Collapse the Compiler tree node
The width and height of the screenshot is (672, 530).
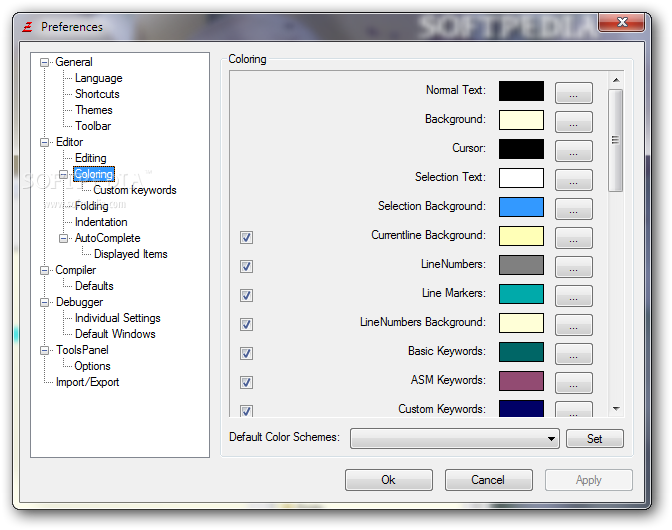pyautogui.click(x=44, y=270)
